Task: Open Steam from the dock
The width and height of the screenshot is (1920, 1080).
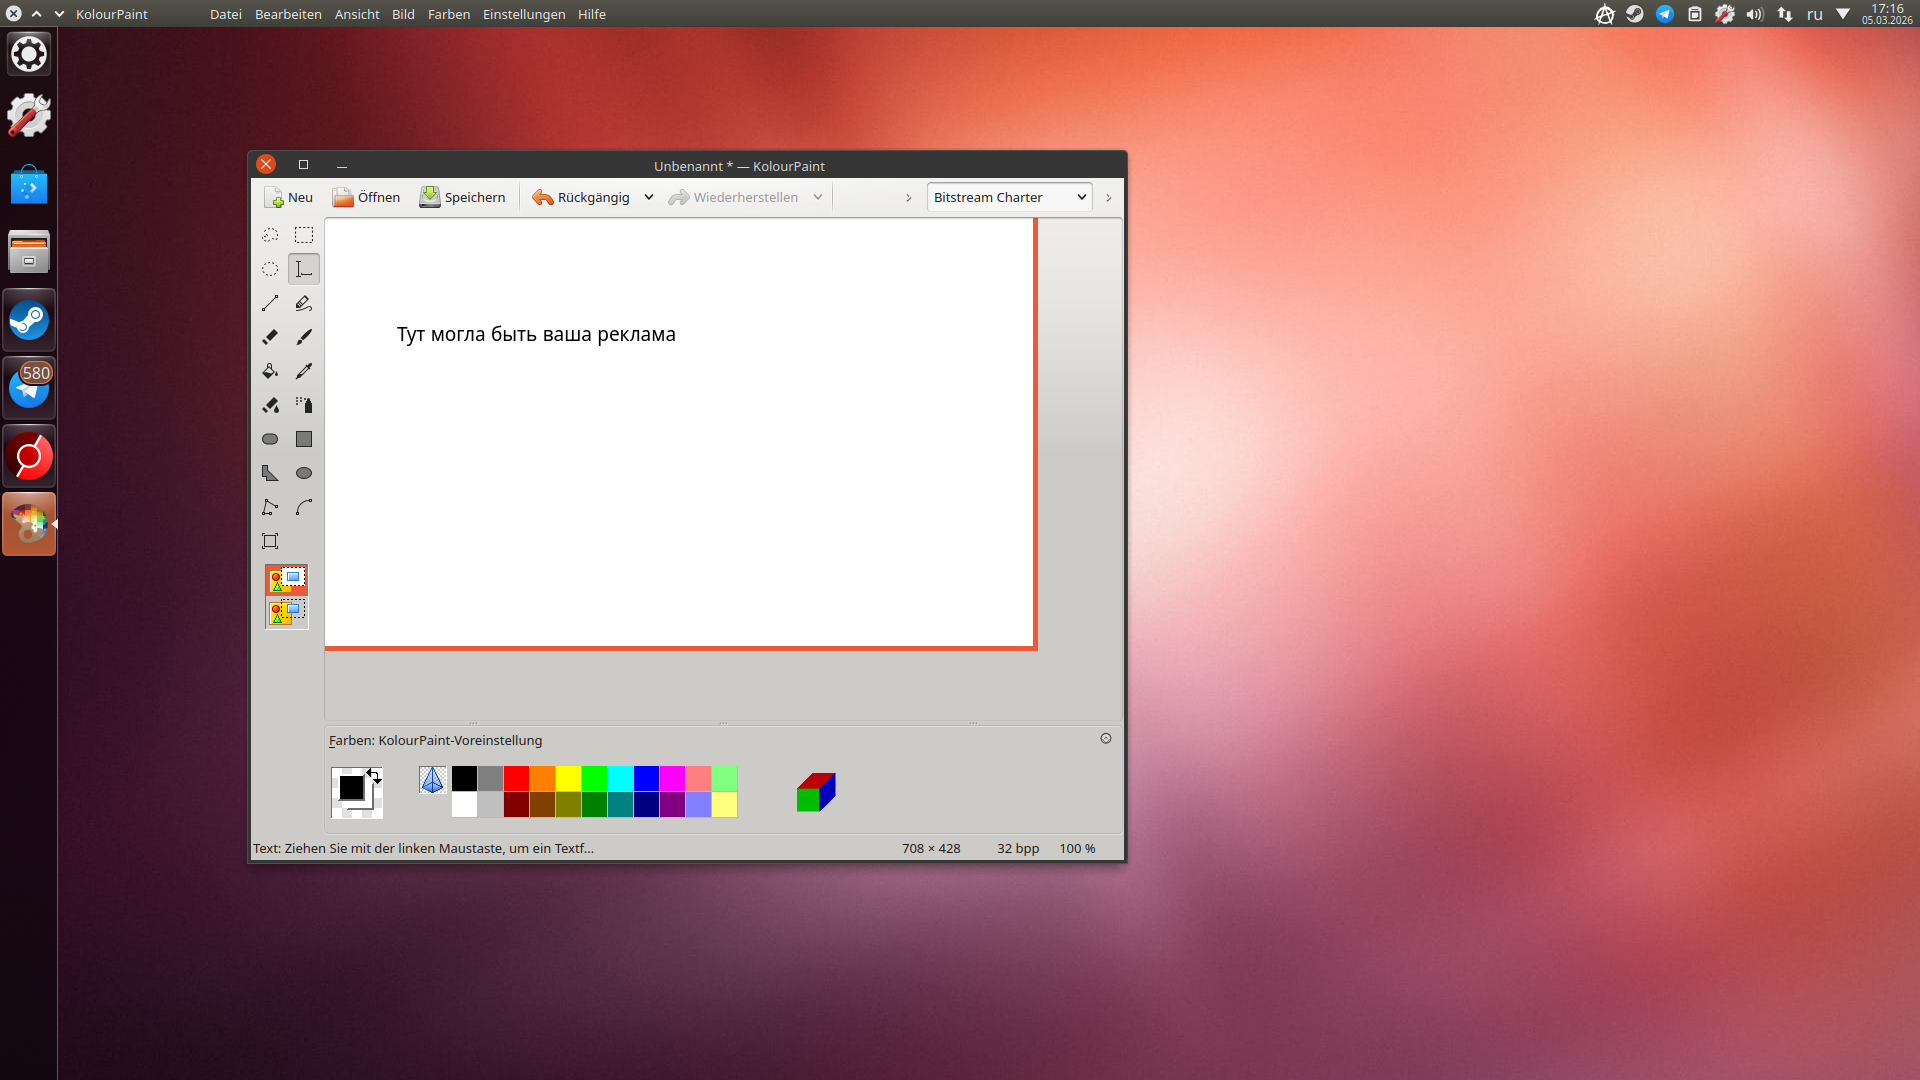Action: pyautogui.click(x=29, y=321)
